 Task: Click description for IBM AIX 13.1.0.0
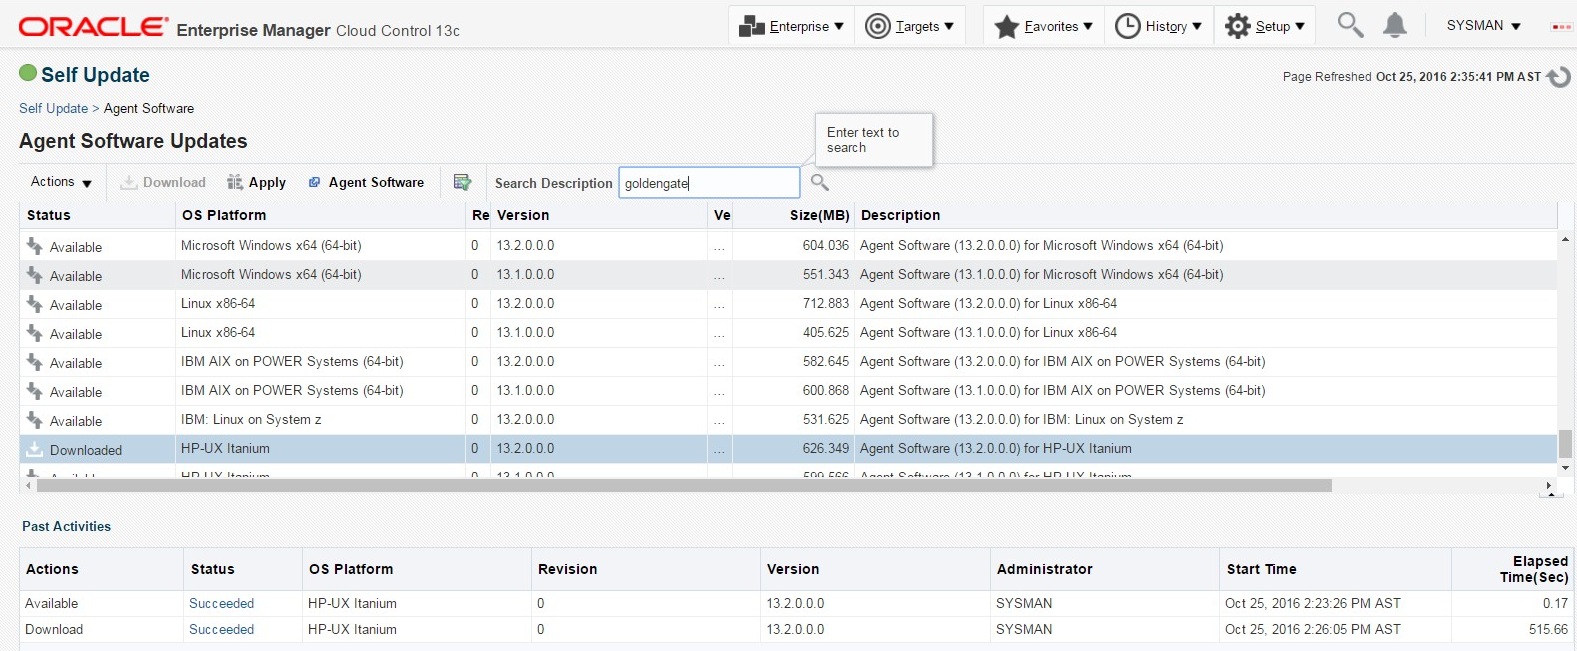coord(1062,390)
